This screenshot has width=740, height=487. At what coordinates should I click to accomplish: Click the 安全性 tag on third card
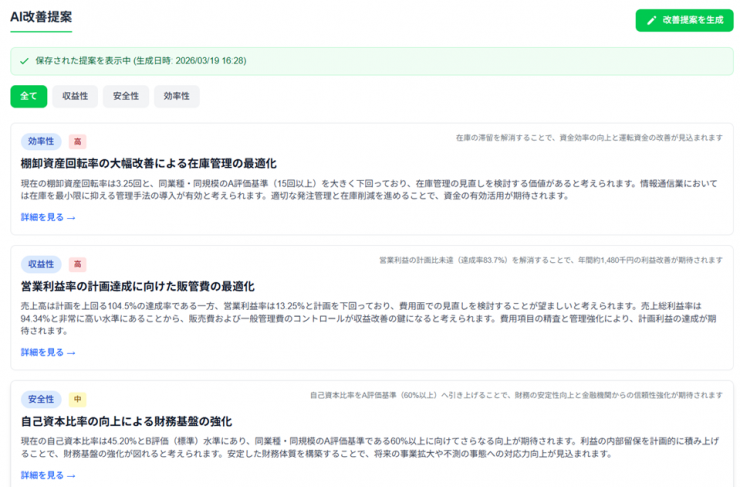click(x=41, y=399)
